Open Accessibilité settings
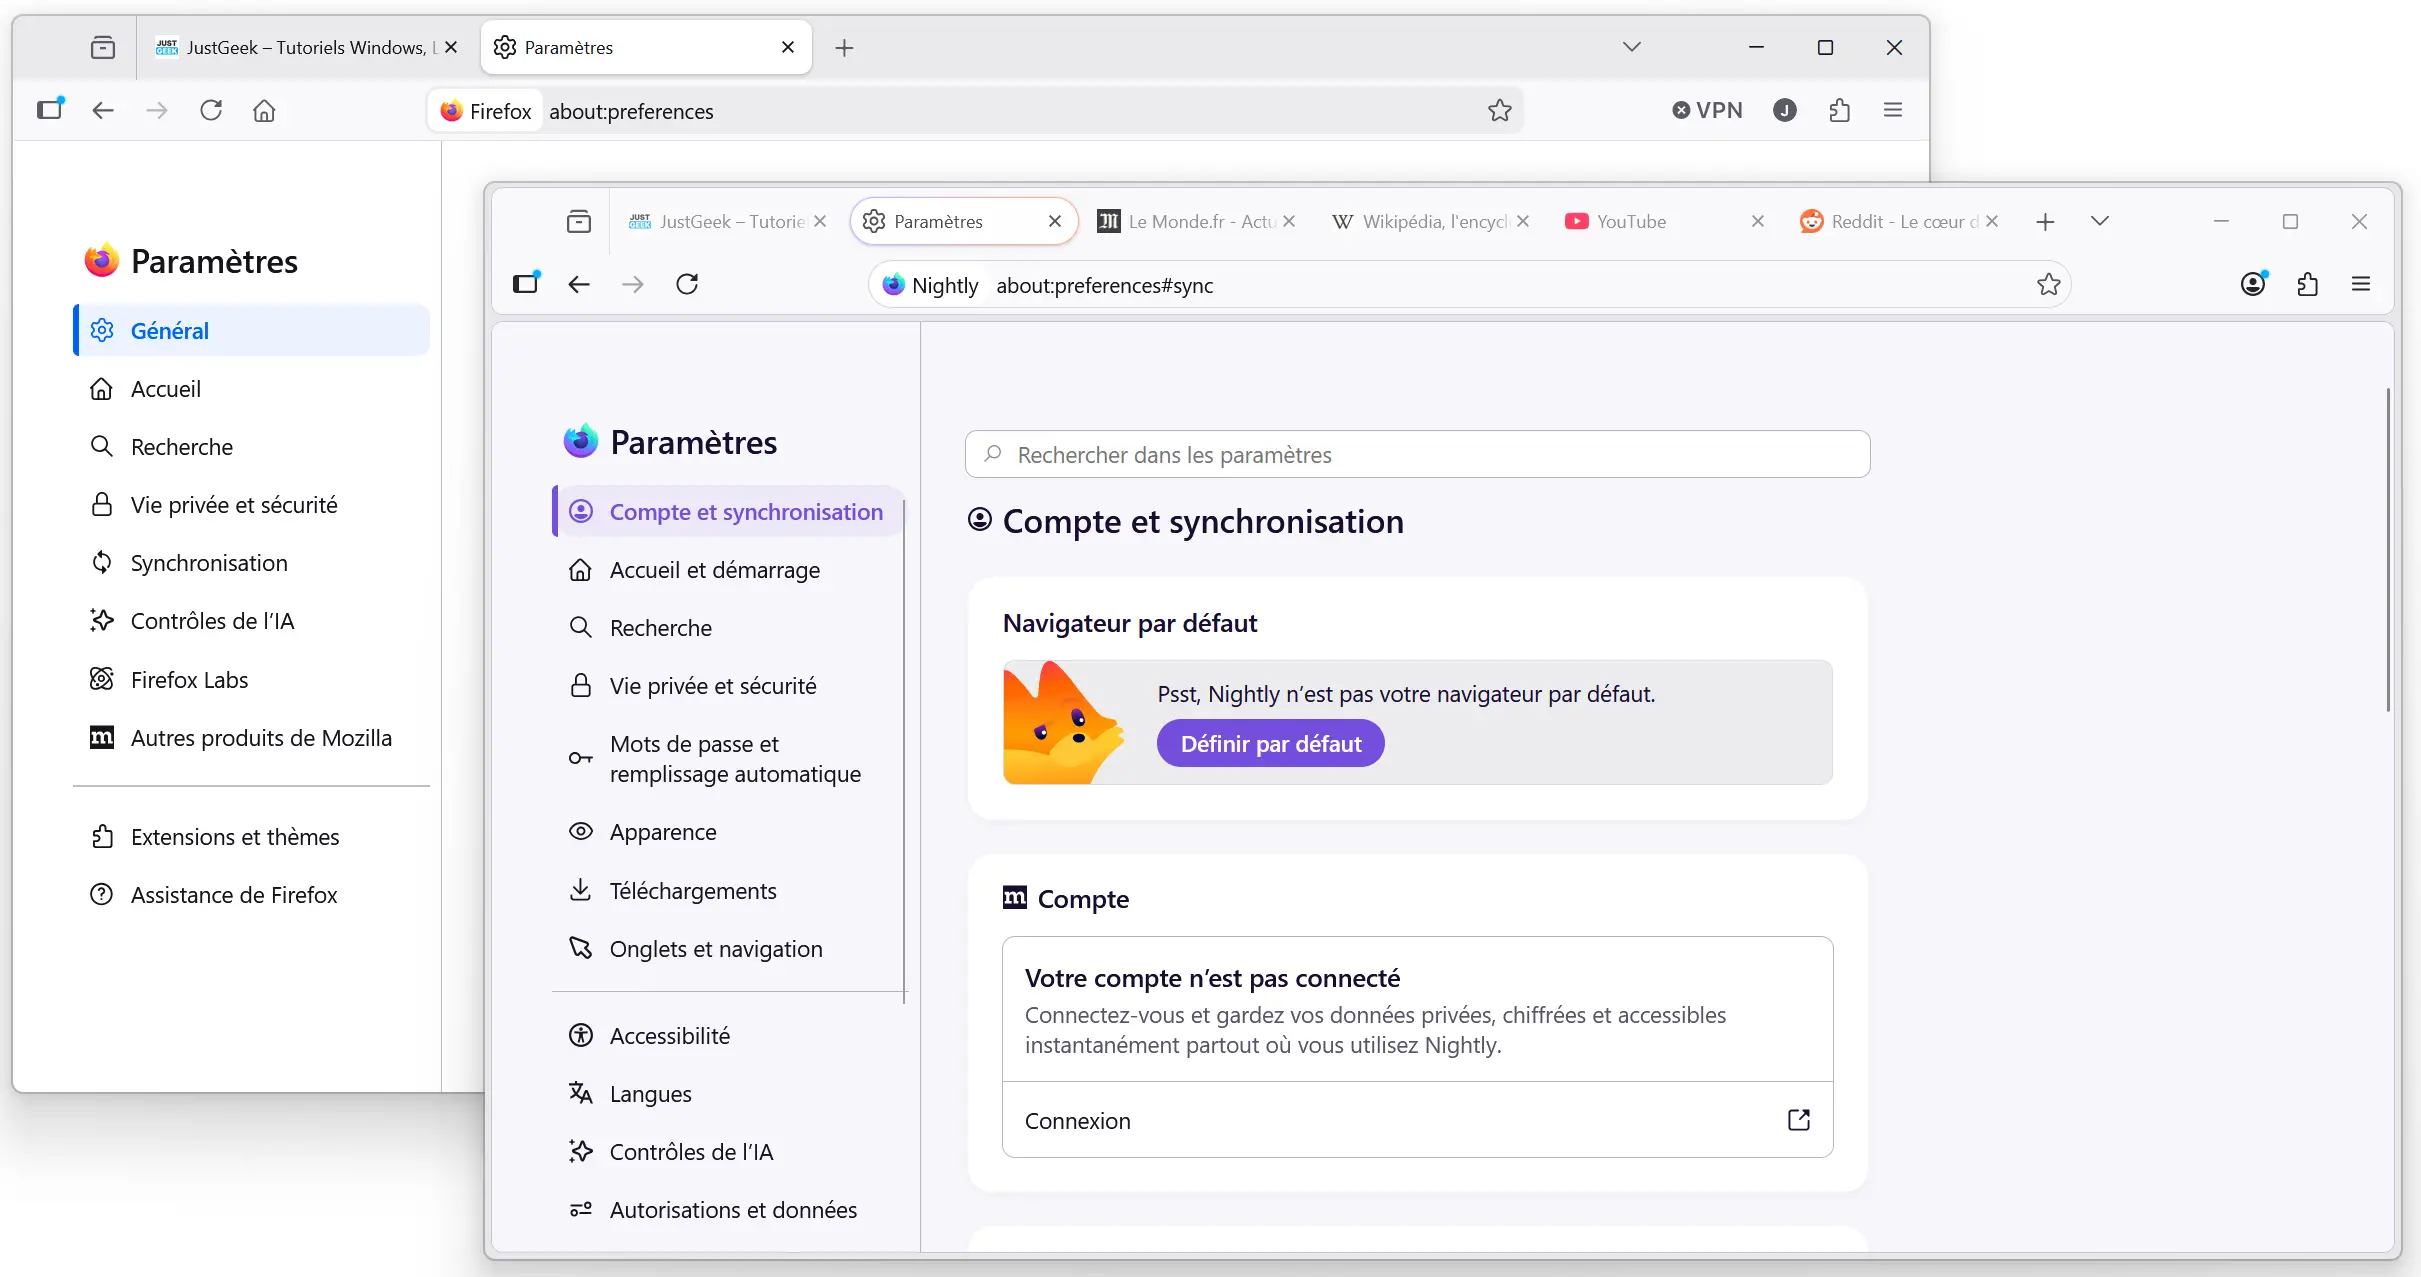2421x1277 pixels. pyautogui.click(x=728, y=1036)
